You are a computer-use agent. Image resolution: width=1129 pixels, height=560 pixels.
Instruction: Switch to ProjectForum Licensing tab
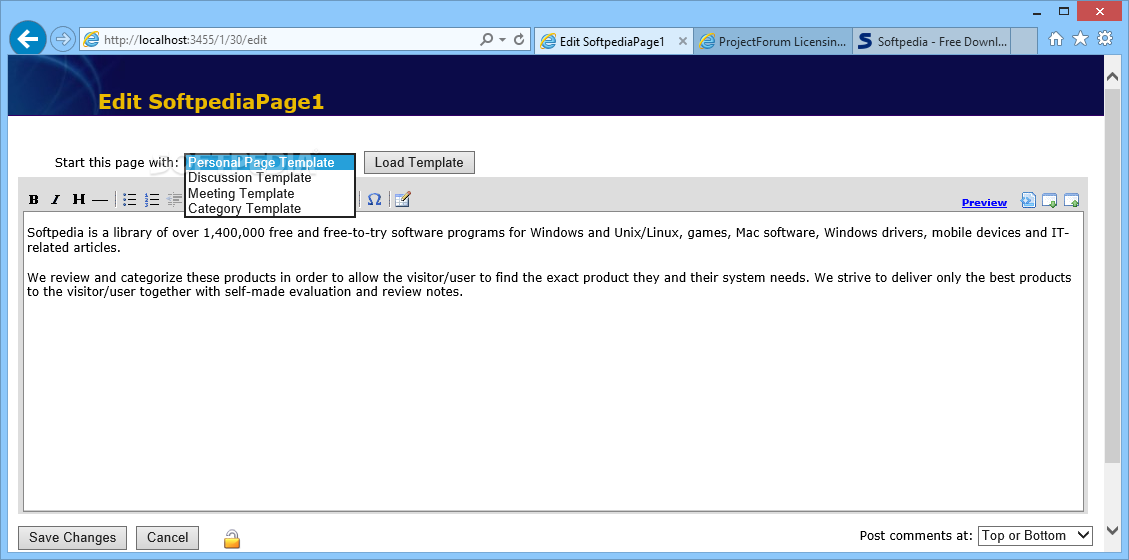tap(773, 42)
